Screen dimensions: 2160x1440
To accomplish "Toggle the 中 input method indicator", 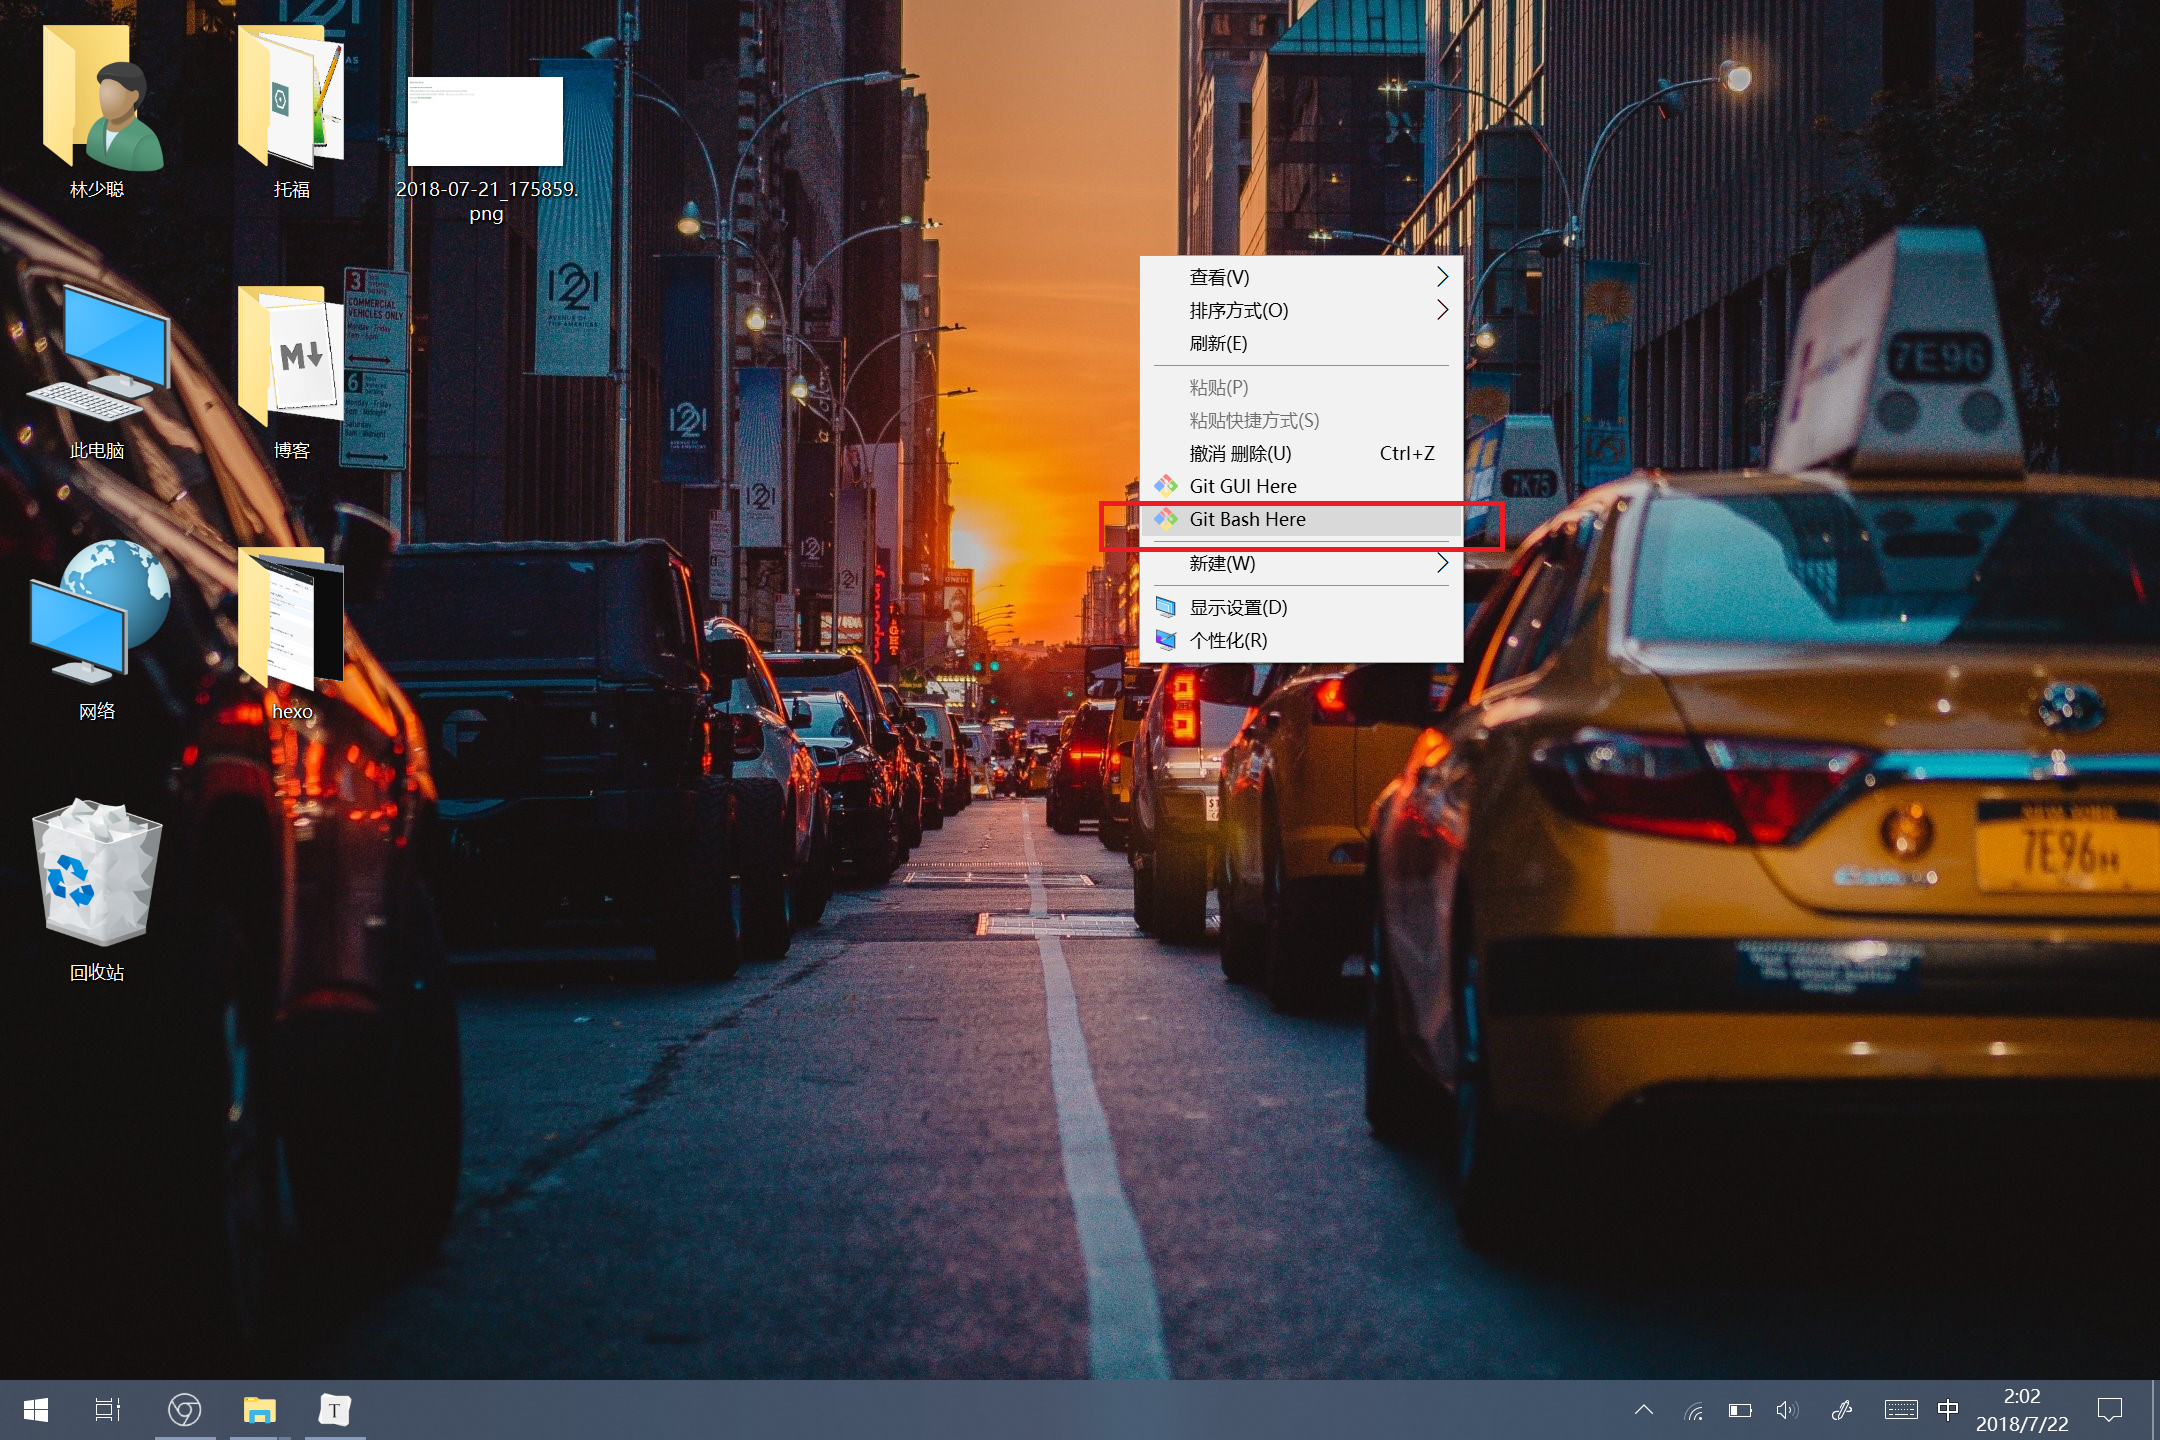I will pos(1947,1410).
